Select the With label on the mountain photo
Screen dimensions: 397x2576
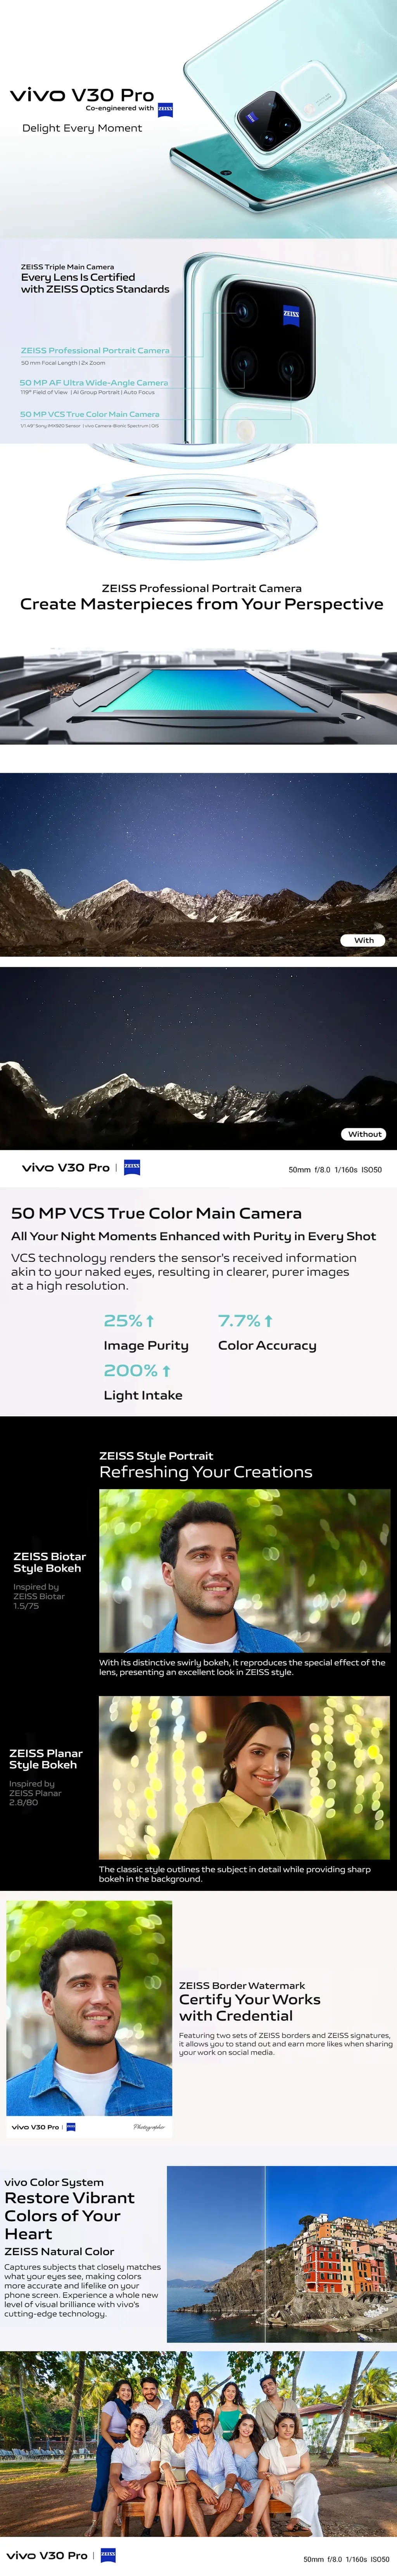pyautogui.click(x=364, y=940)
